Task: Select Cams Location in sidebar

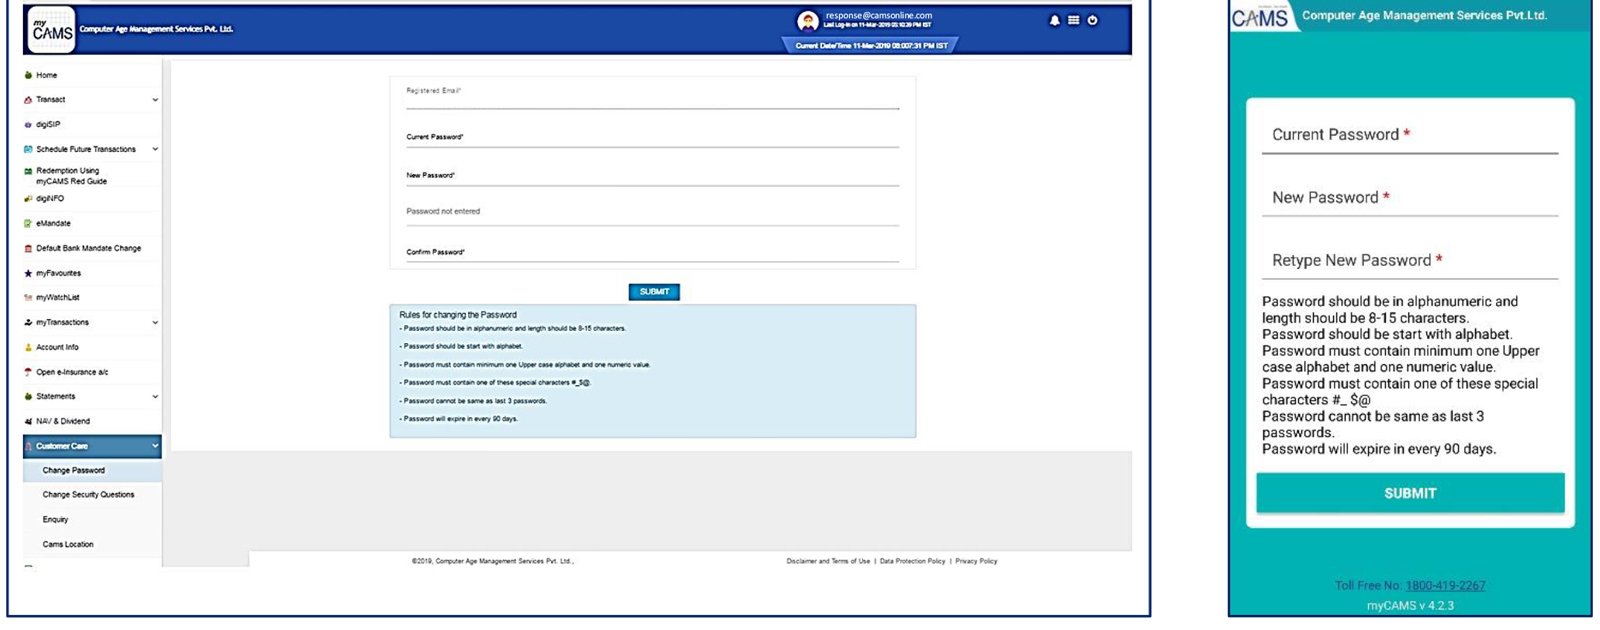Action: (68, 544)
